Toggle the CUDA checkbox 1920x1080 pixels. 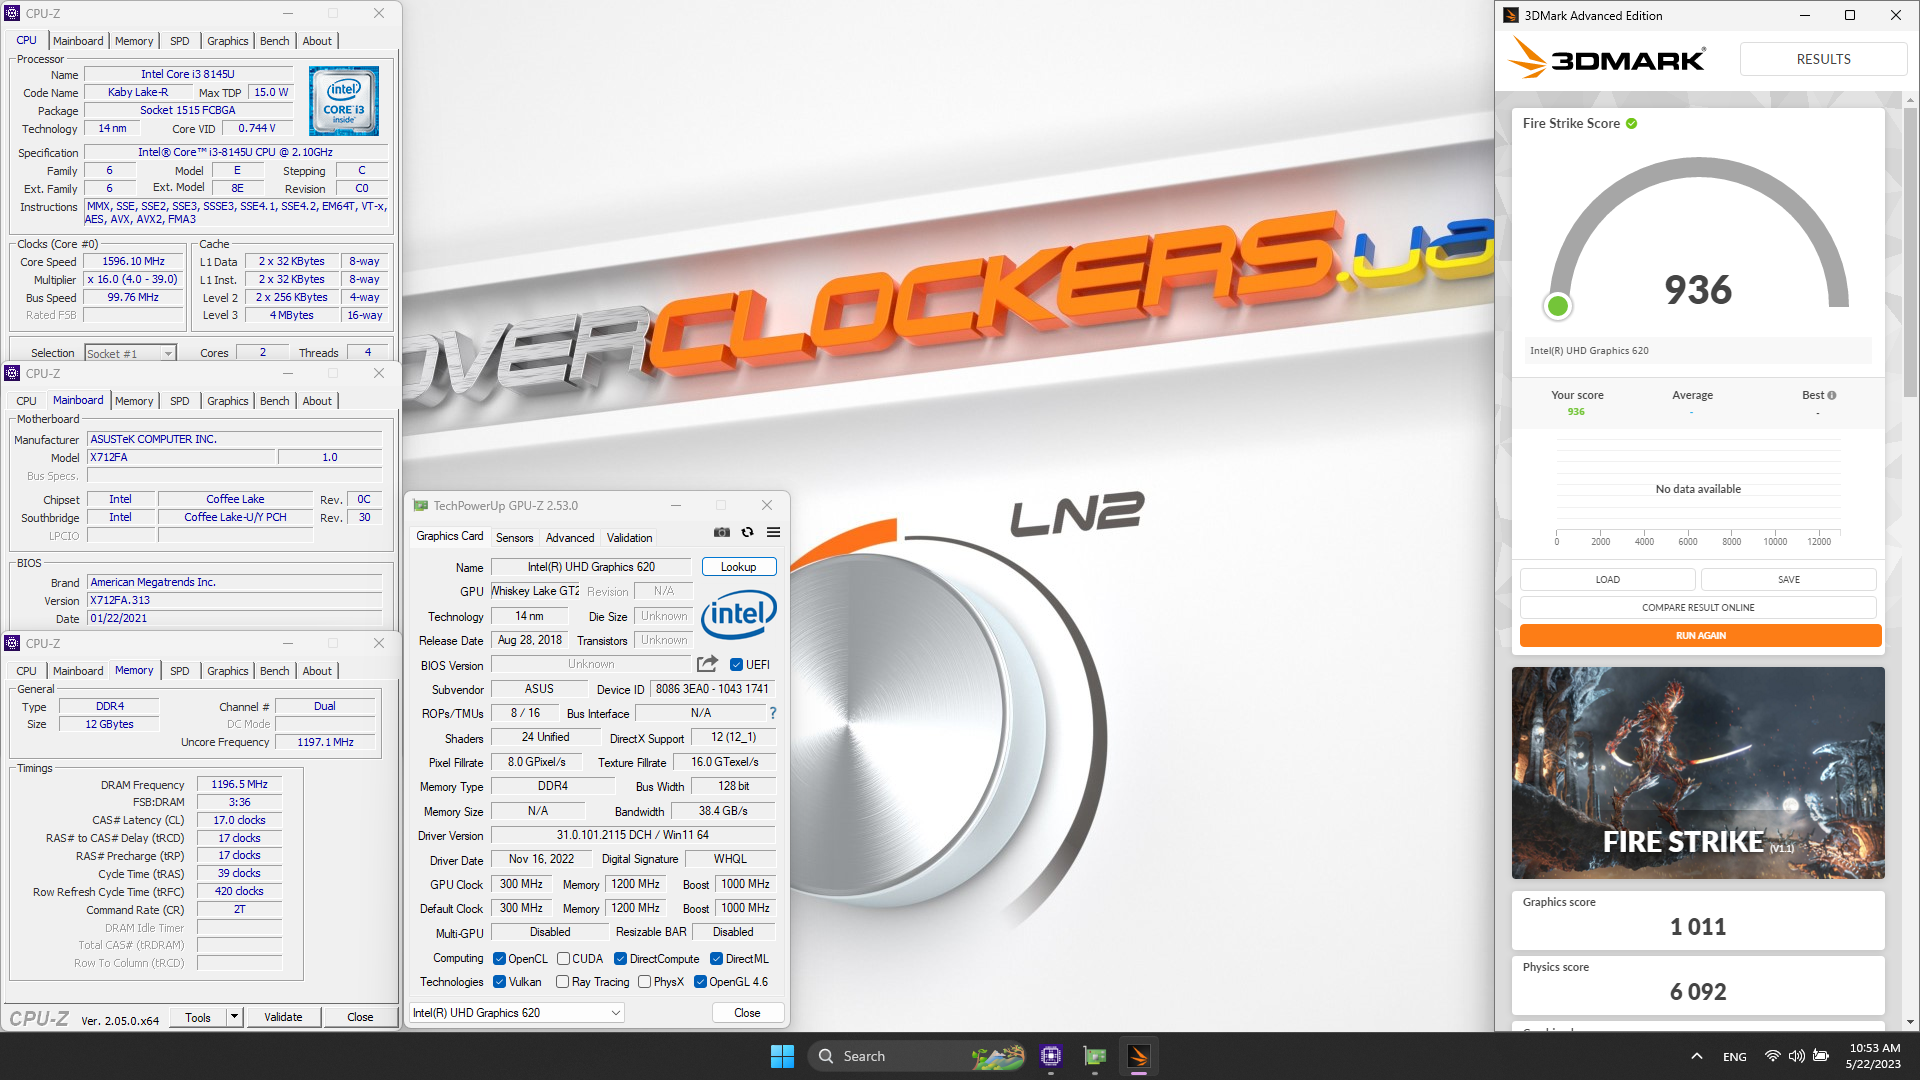563,959
